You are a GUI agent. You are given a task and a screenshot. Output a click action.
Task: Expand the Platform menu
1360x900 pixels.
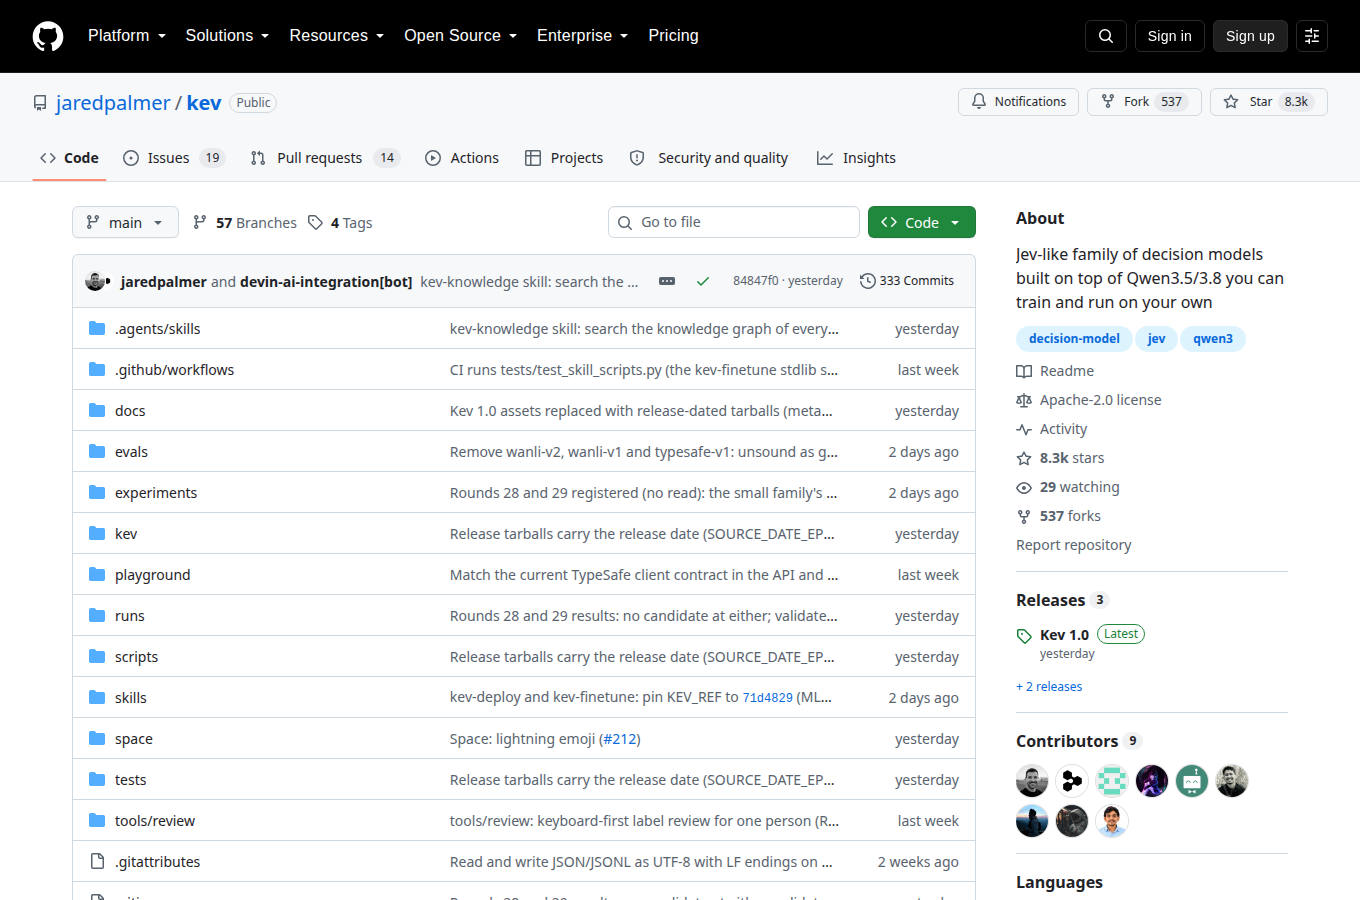[127, 36]
